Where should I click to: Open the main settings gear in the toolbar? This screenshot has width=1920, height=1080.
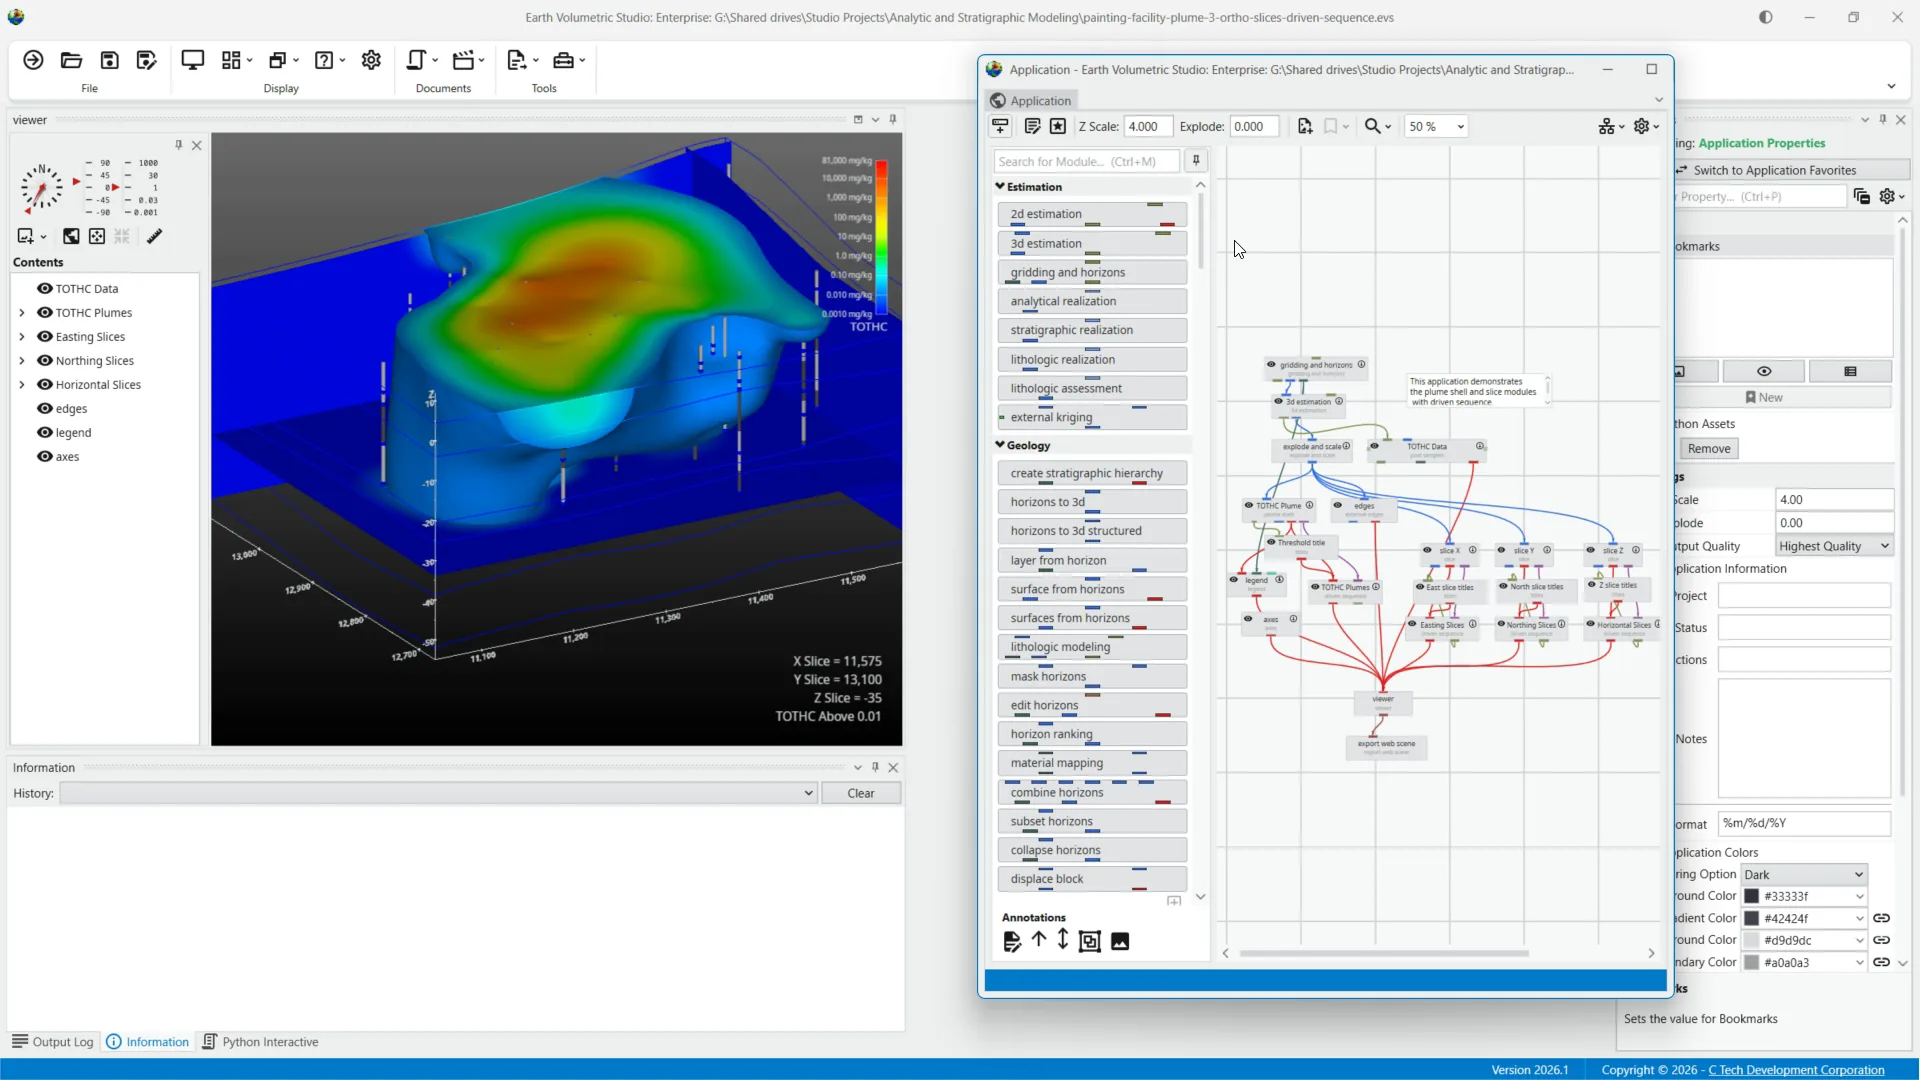coord(371,60)
